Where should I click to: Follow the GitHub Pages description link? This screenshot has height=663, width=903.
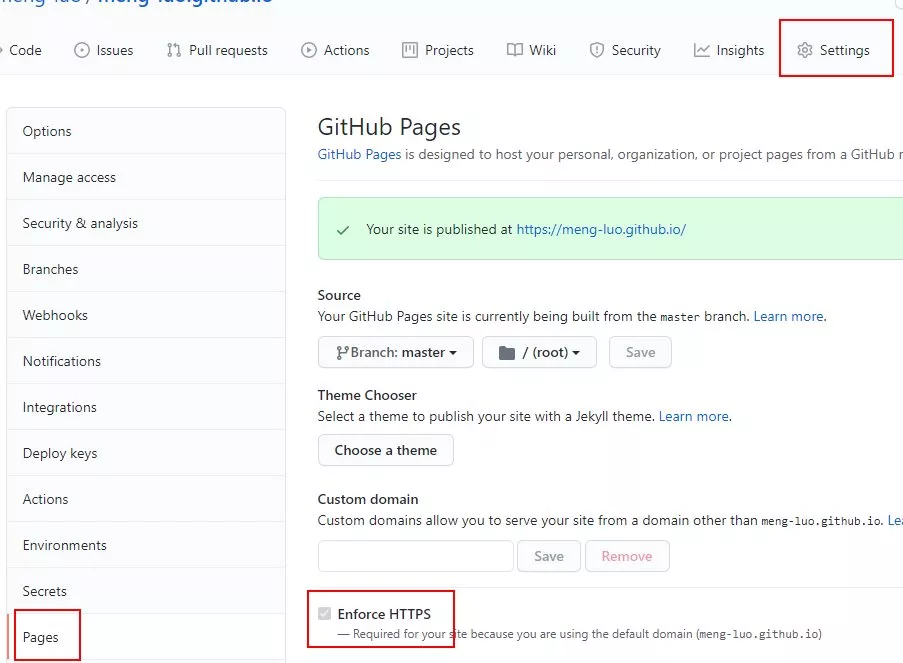(x=359, y=154)
